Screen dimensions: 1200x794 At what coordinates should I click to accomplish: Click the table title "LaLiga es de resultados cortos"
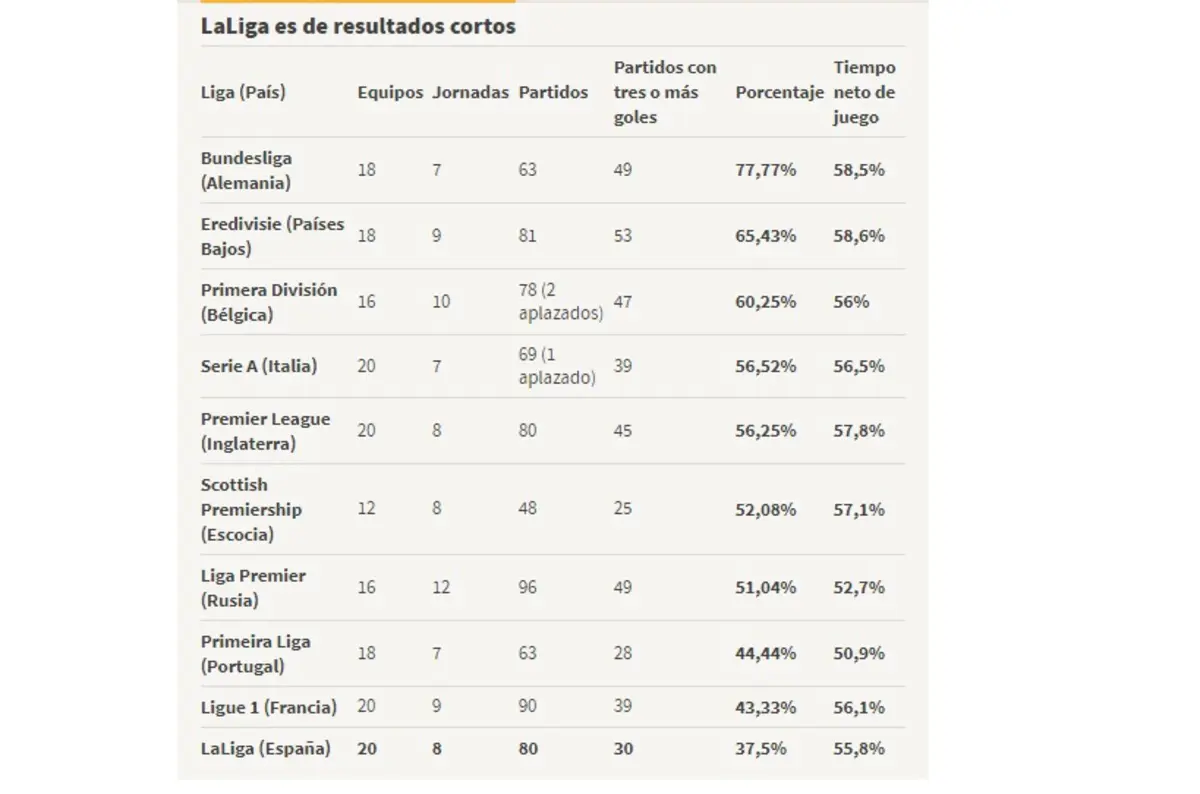point(358,27)
